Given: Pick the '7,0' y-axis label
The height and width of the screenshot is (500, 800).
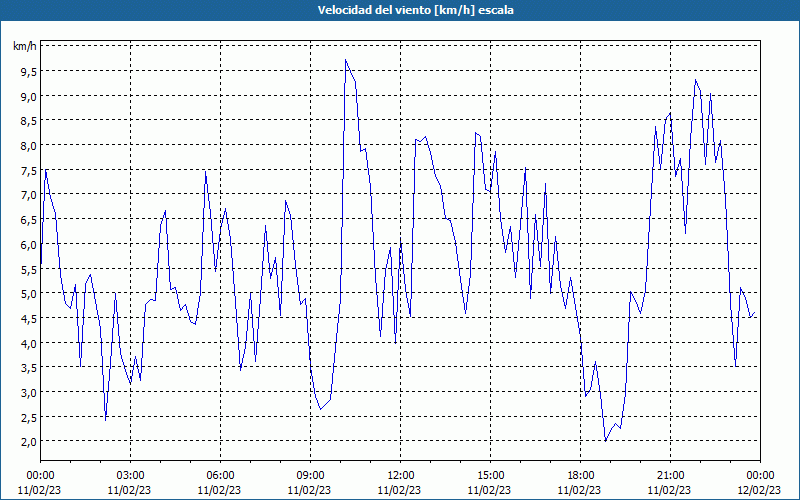Looking at the screenshot, I should point(29,194).
